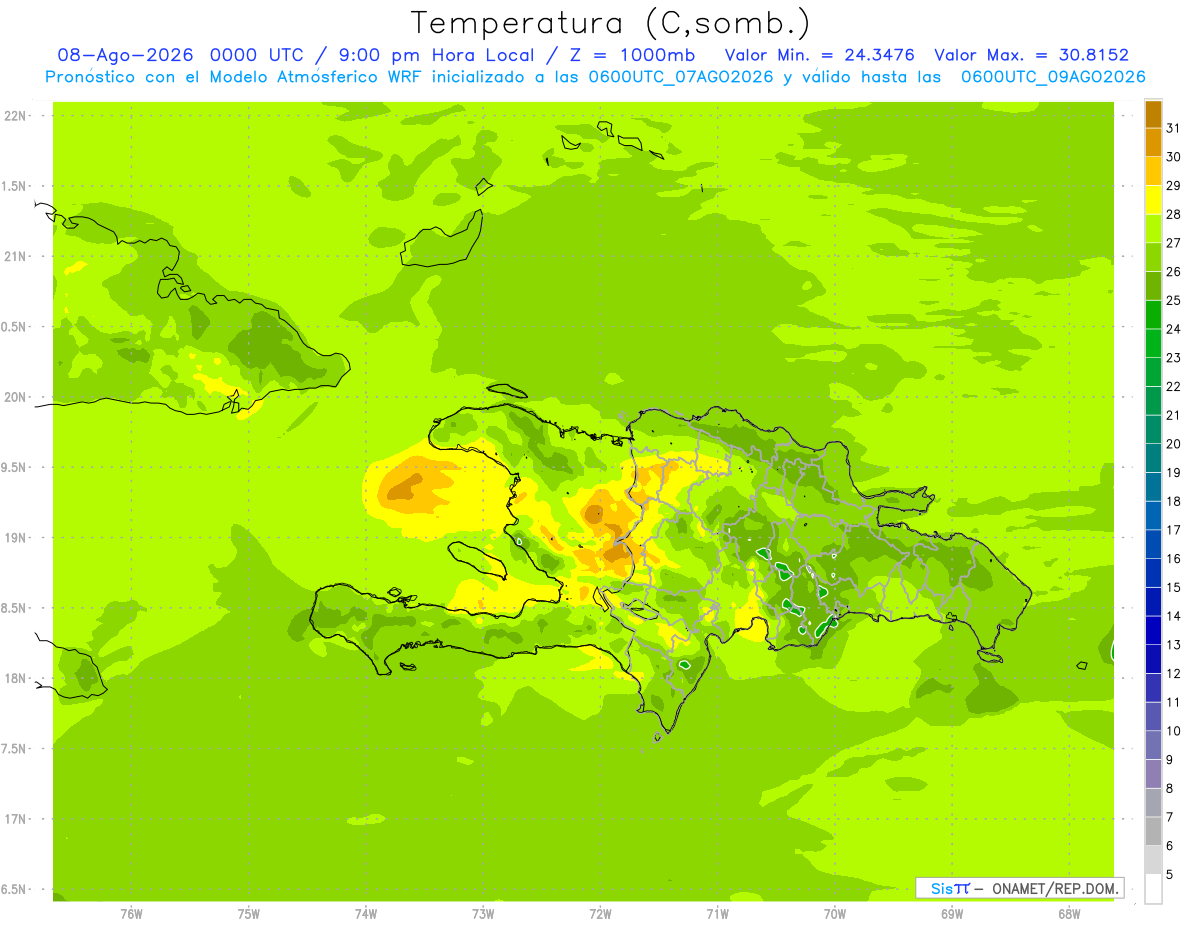This screenshot has height=927, width=1200.
Task: Click the legend swatch above 31
Action: click(1153, 114)
